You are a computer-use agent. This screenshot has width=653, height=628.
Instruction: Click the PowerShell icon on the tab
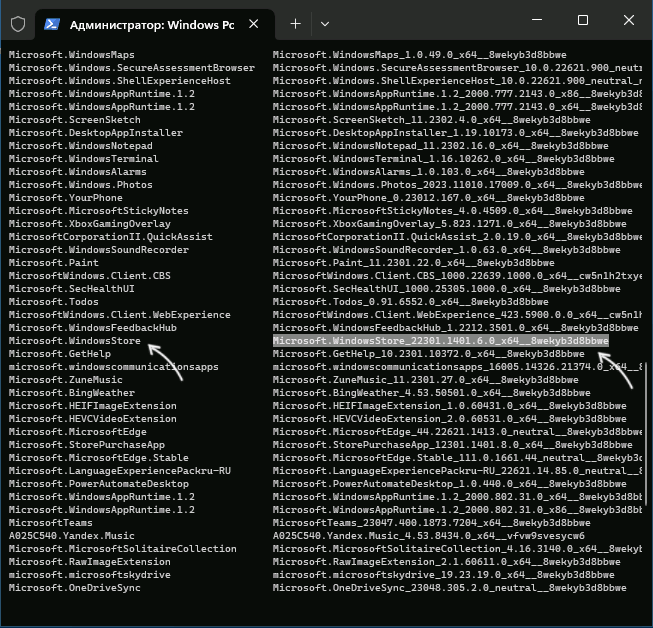pyautogui.click(x=52, y=24)
